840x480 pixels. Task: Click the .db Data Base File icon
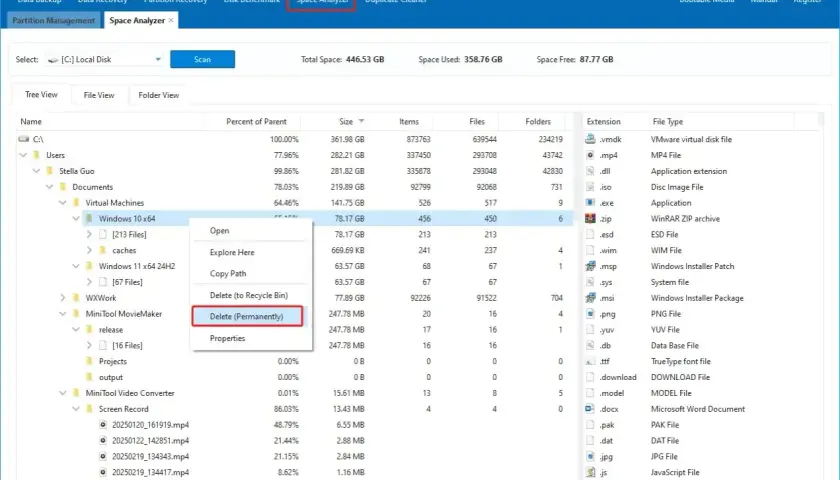(x=590, y=346)
